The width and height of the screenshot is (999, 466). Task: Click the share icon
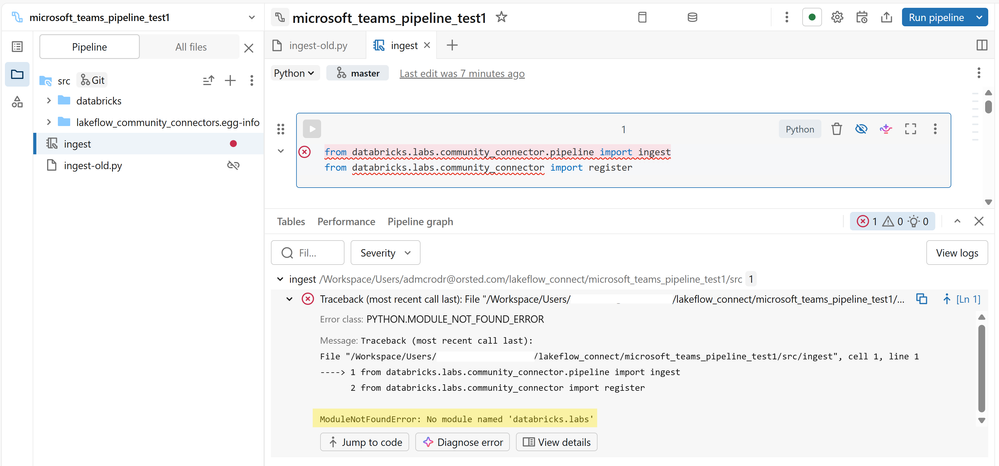(886, 18)
